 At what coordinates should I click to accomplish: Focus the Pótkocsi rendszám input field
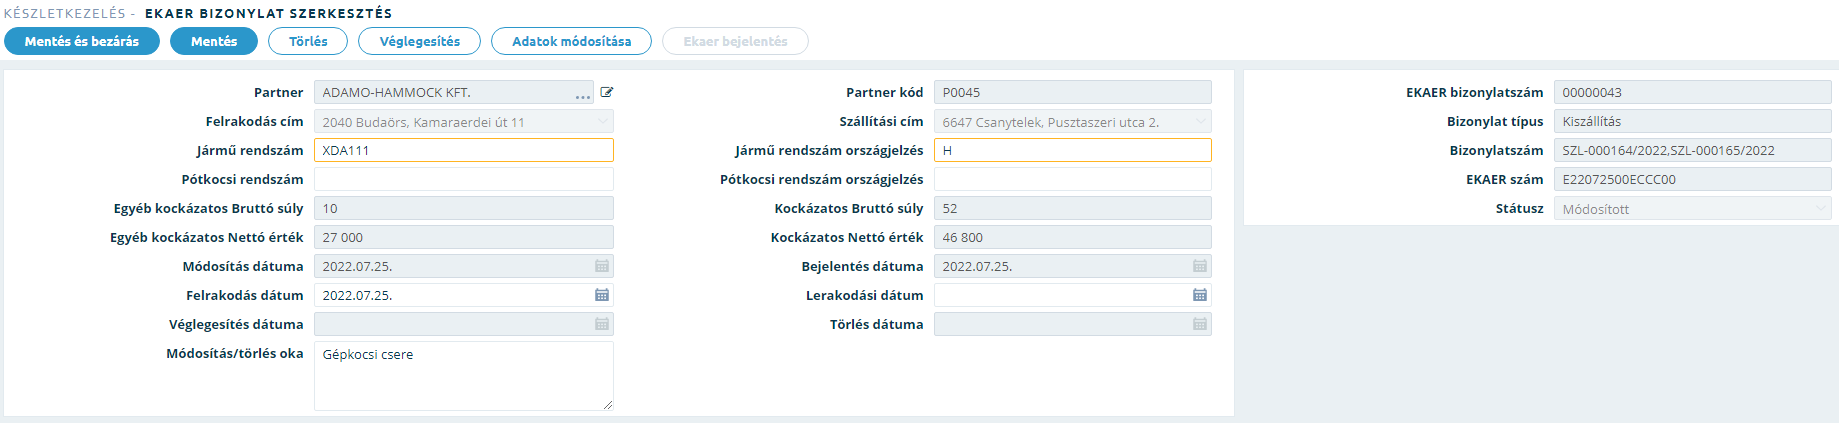(464, 179)
